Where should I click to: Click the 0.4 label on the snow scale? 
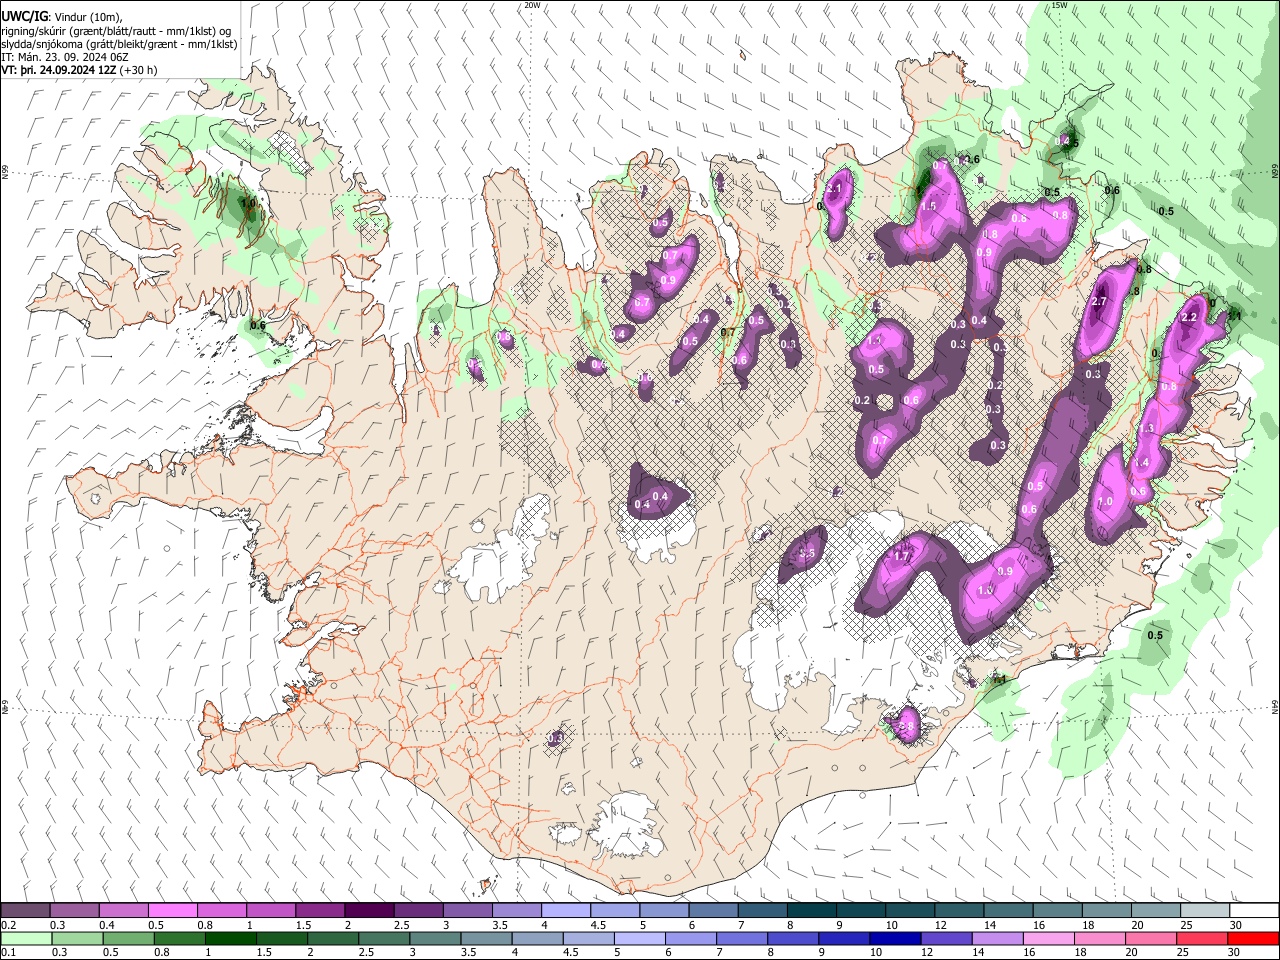tap(108, 925)
